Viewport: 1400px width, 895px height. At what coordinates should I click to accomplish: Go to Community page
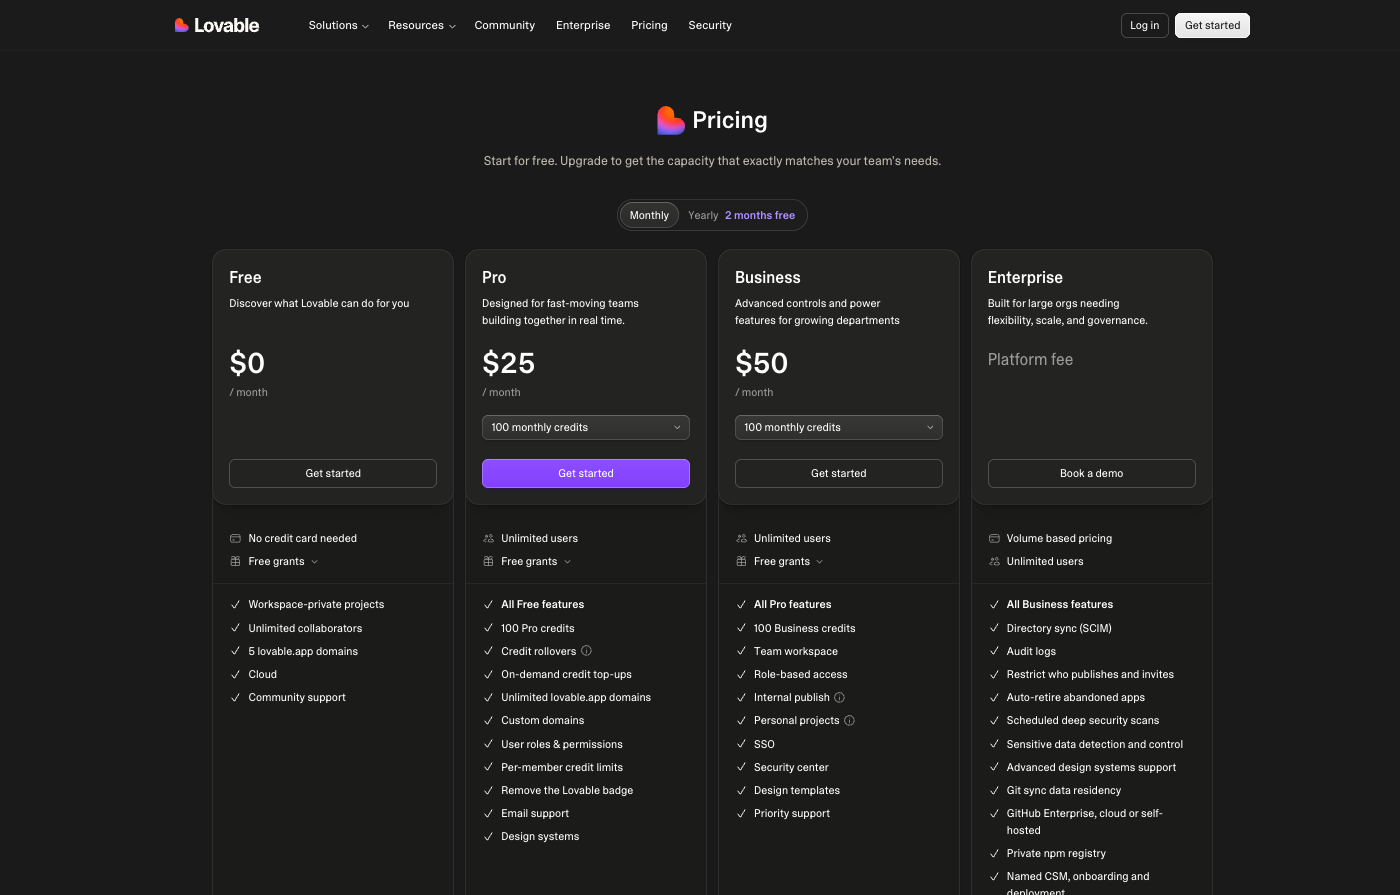click(505, 25)
